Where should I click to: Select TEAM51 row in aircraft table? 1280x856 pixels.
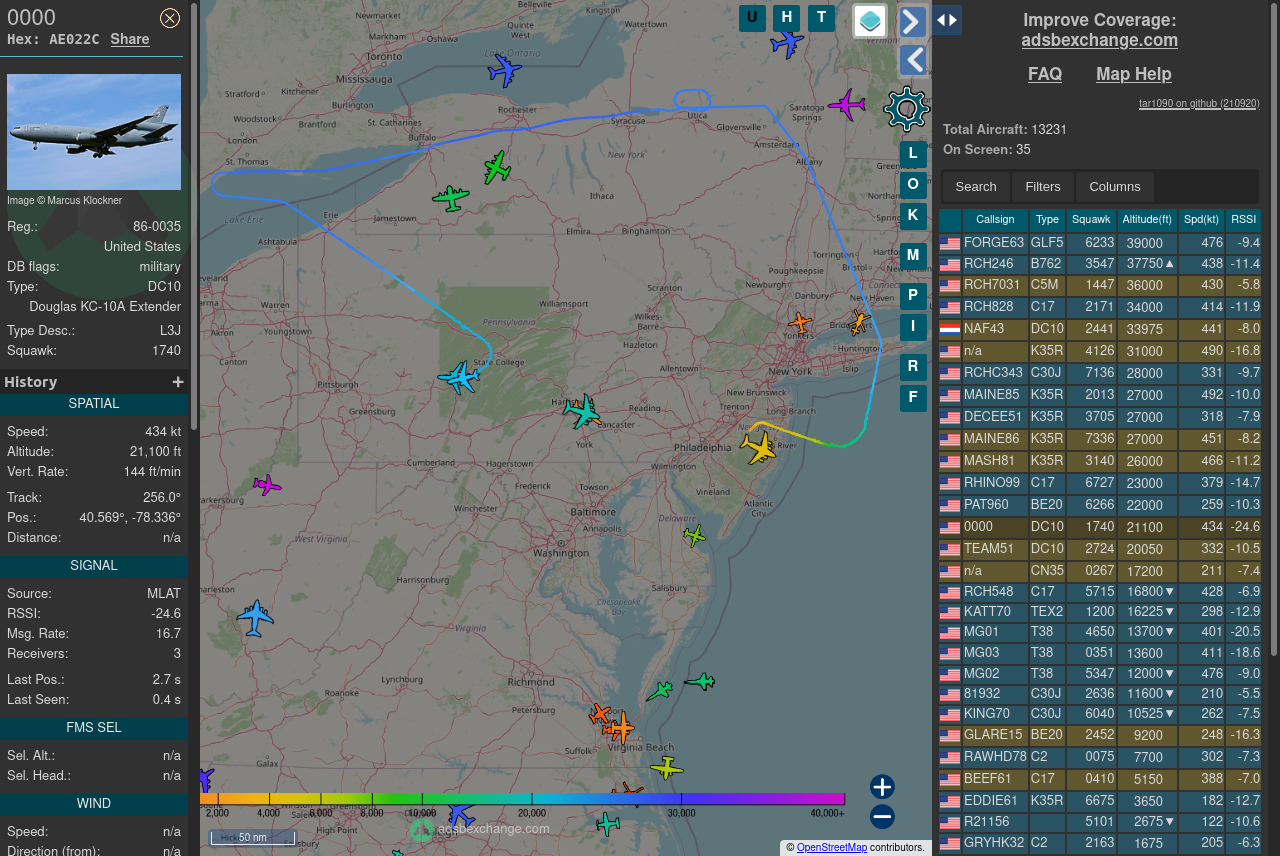coord(1100,549)
